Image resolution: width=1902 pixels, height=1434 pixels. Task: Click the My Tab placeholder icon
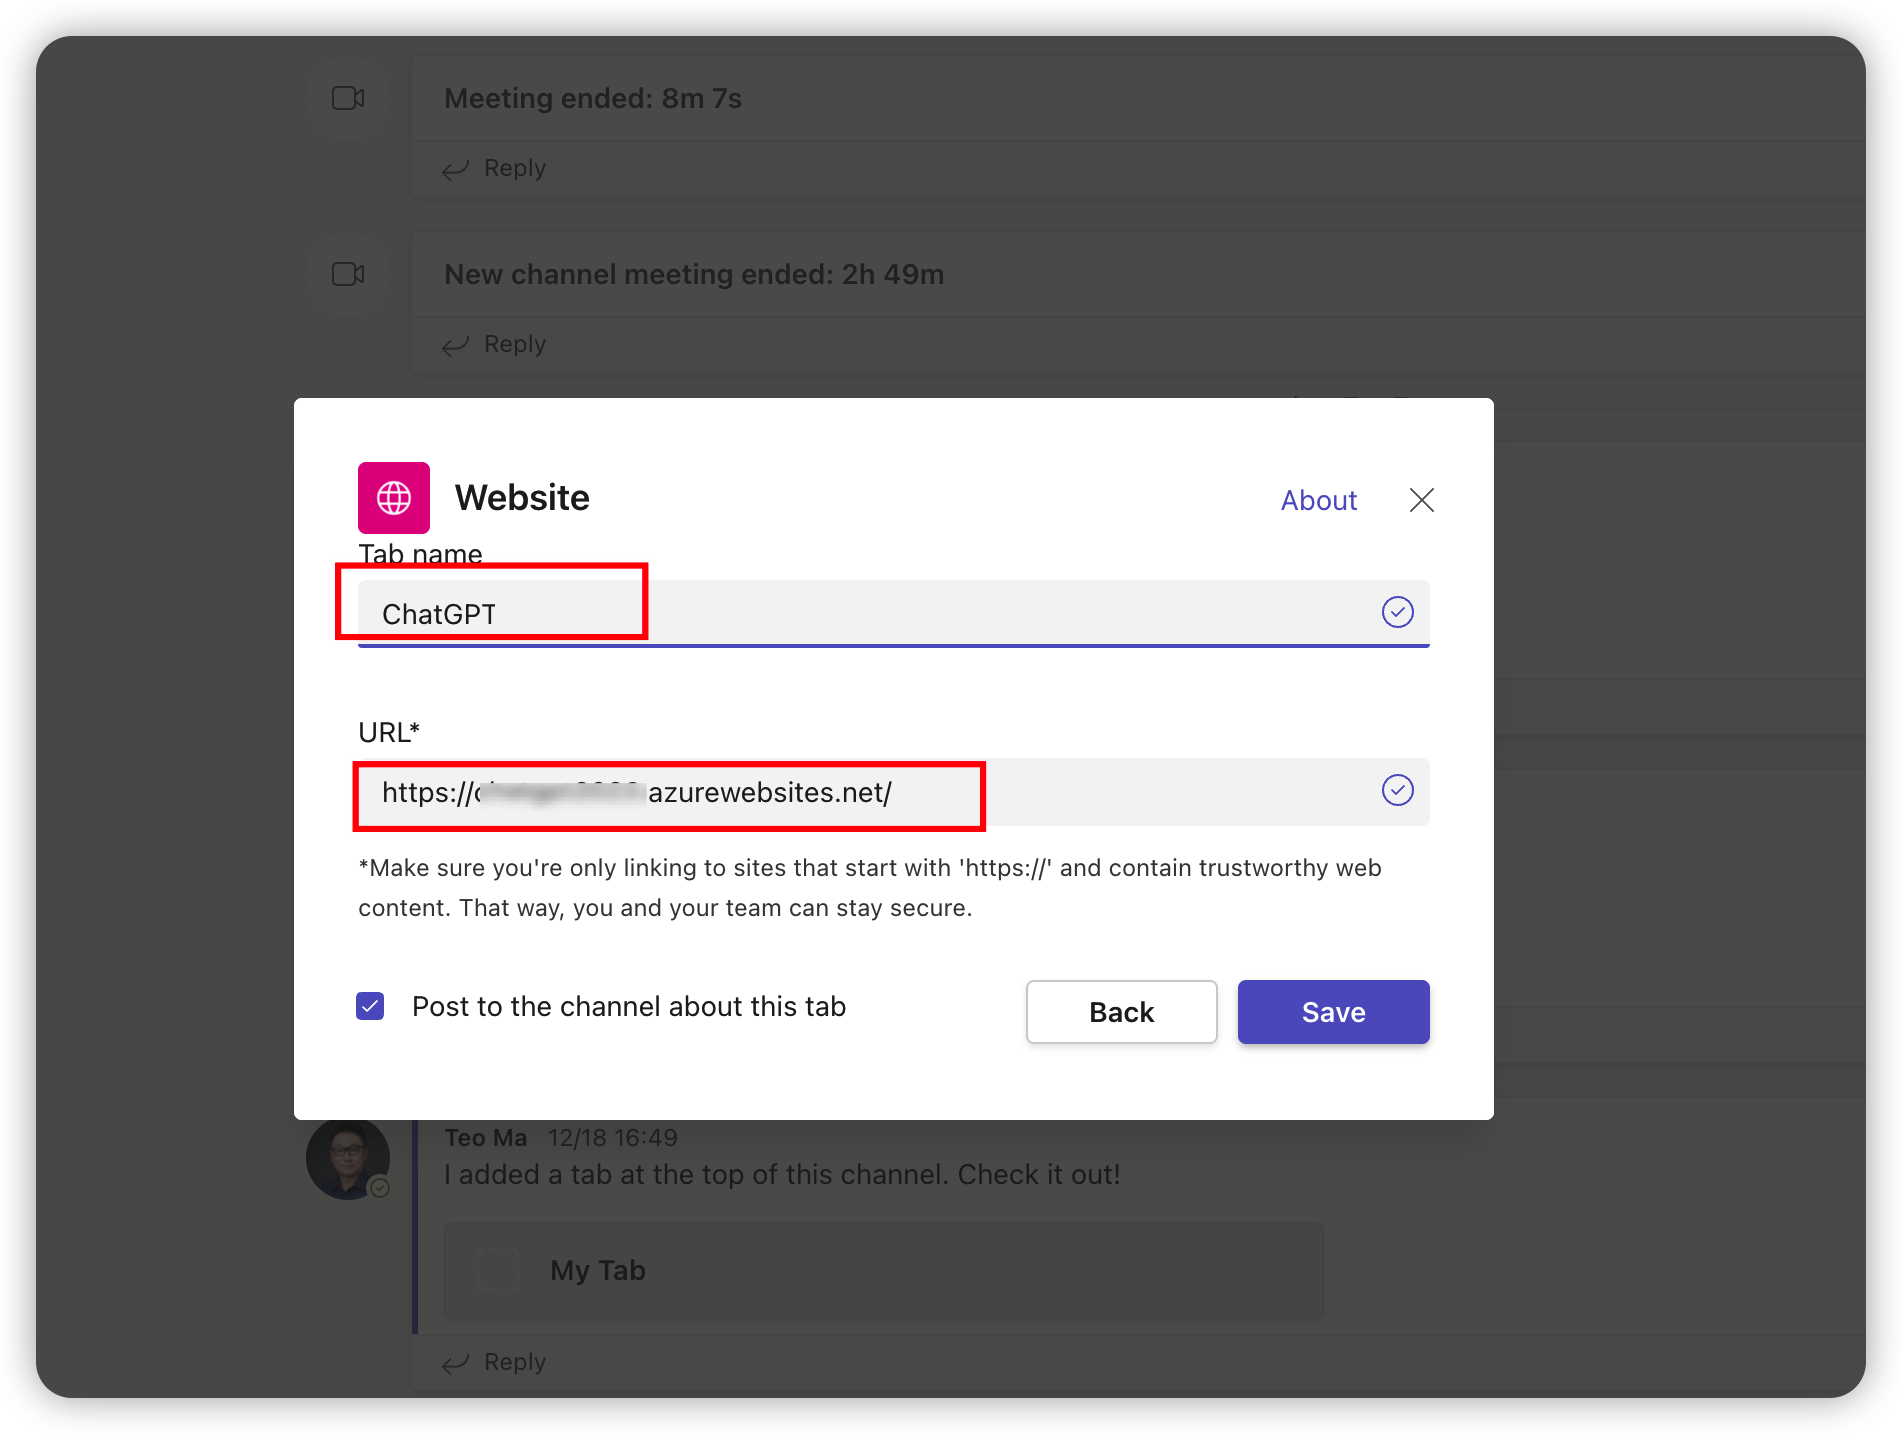coord(497,1270)
